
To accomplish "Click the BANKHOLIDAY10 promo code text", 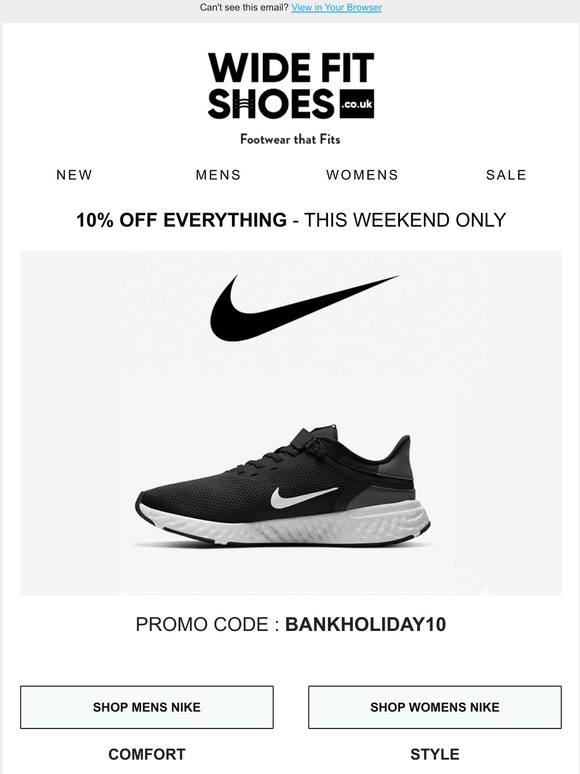I will [365, 624].
